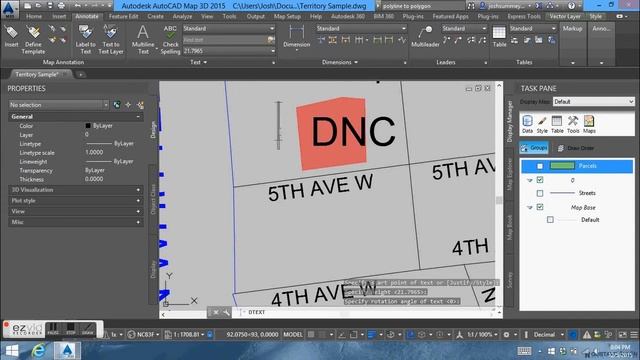Viewport: 640px width, 360px height.
Task: Open Tools icon in Task Pane
Action: click(573, 124)
